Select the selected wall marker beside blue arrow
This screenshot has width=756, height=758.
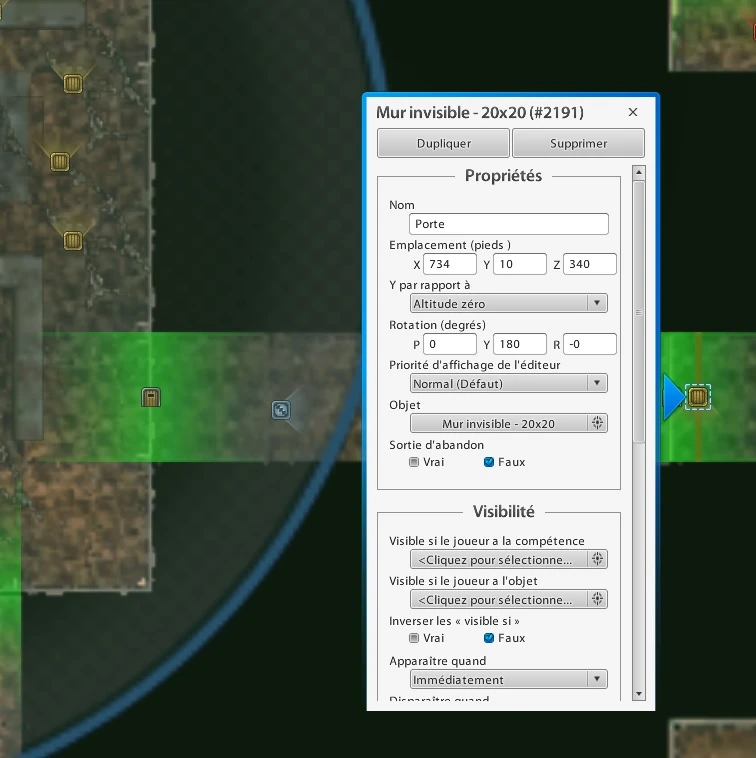[x=698, y=397]
